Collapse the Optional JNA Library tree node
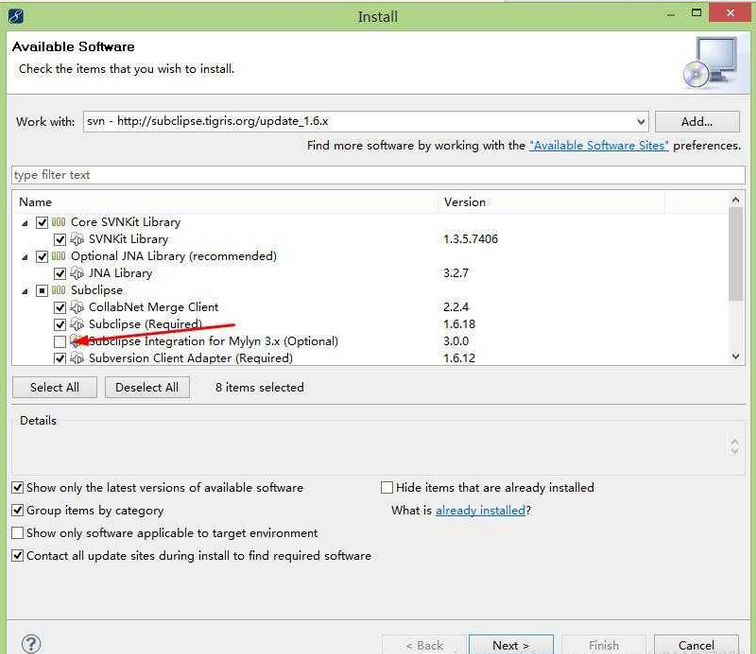756x654 pixels. (x=25, y=257)
